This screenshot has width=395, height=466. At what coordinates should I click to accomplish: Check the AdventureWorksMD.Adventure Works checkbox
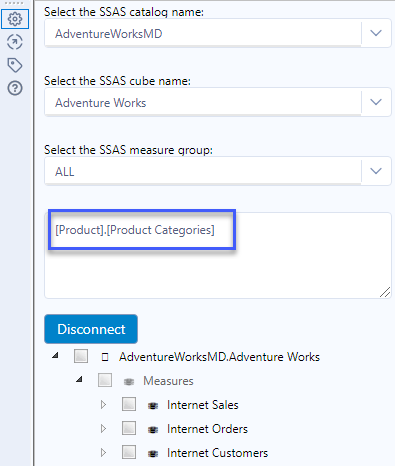81,356
